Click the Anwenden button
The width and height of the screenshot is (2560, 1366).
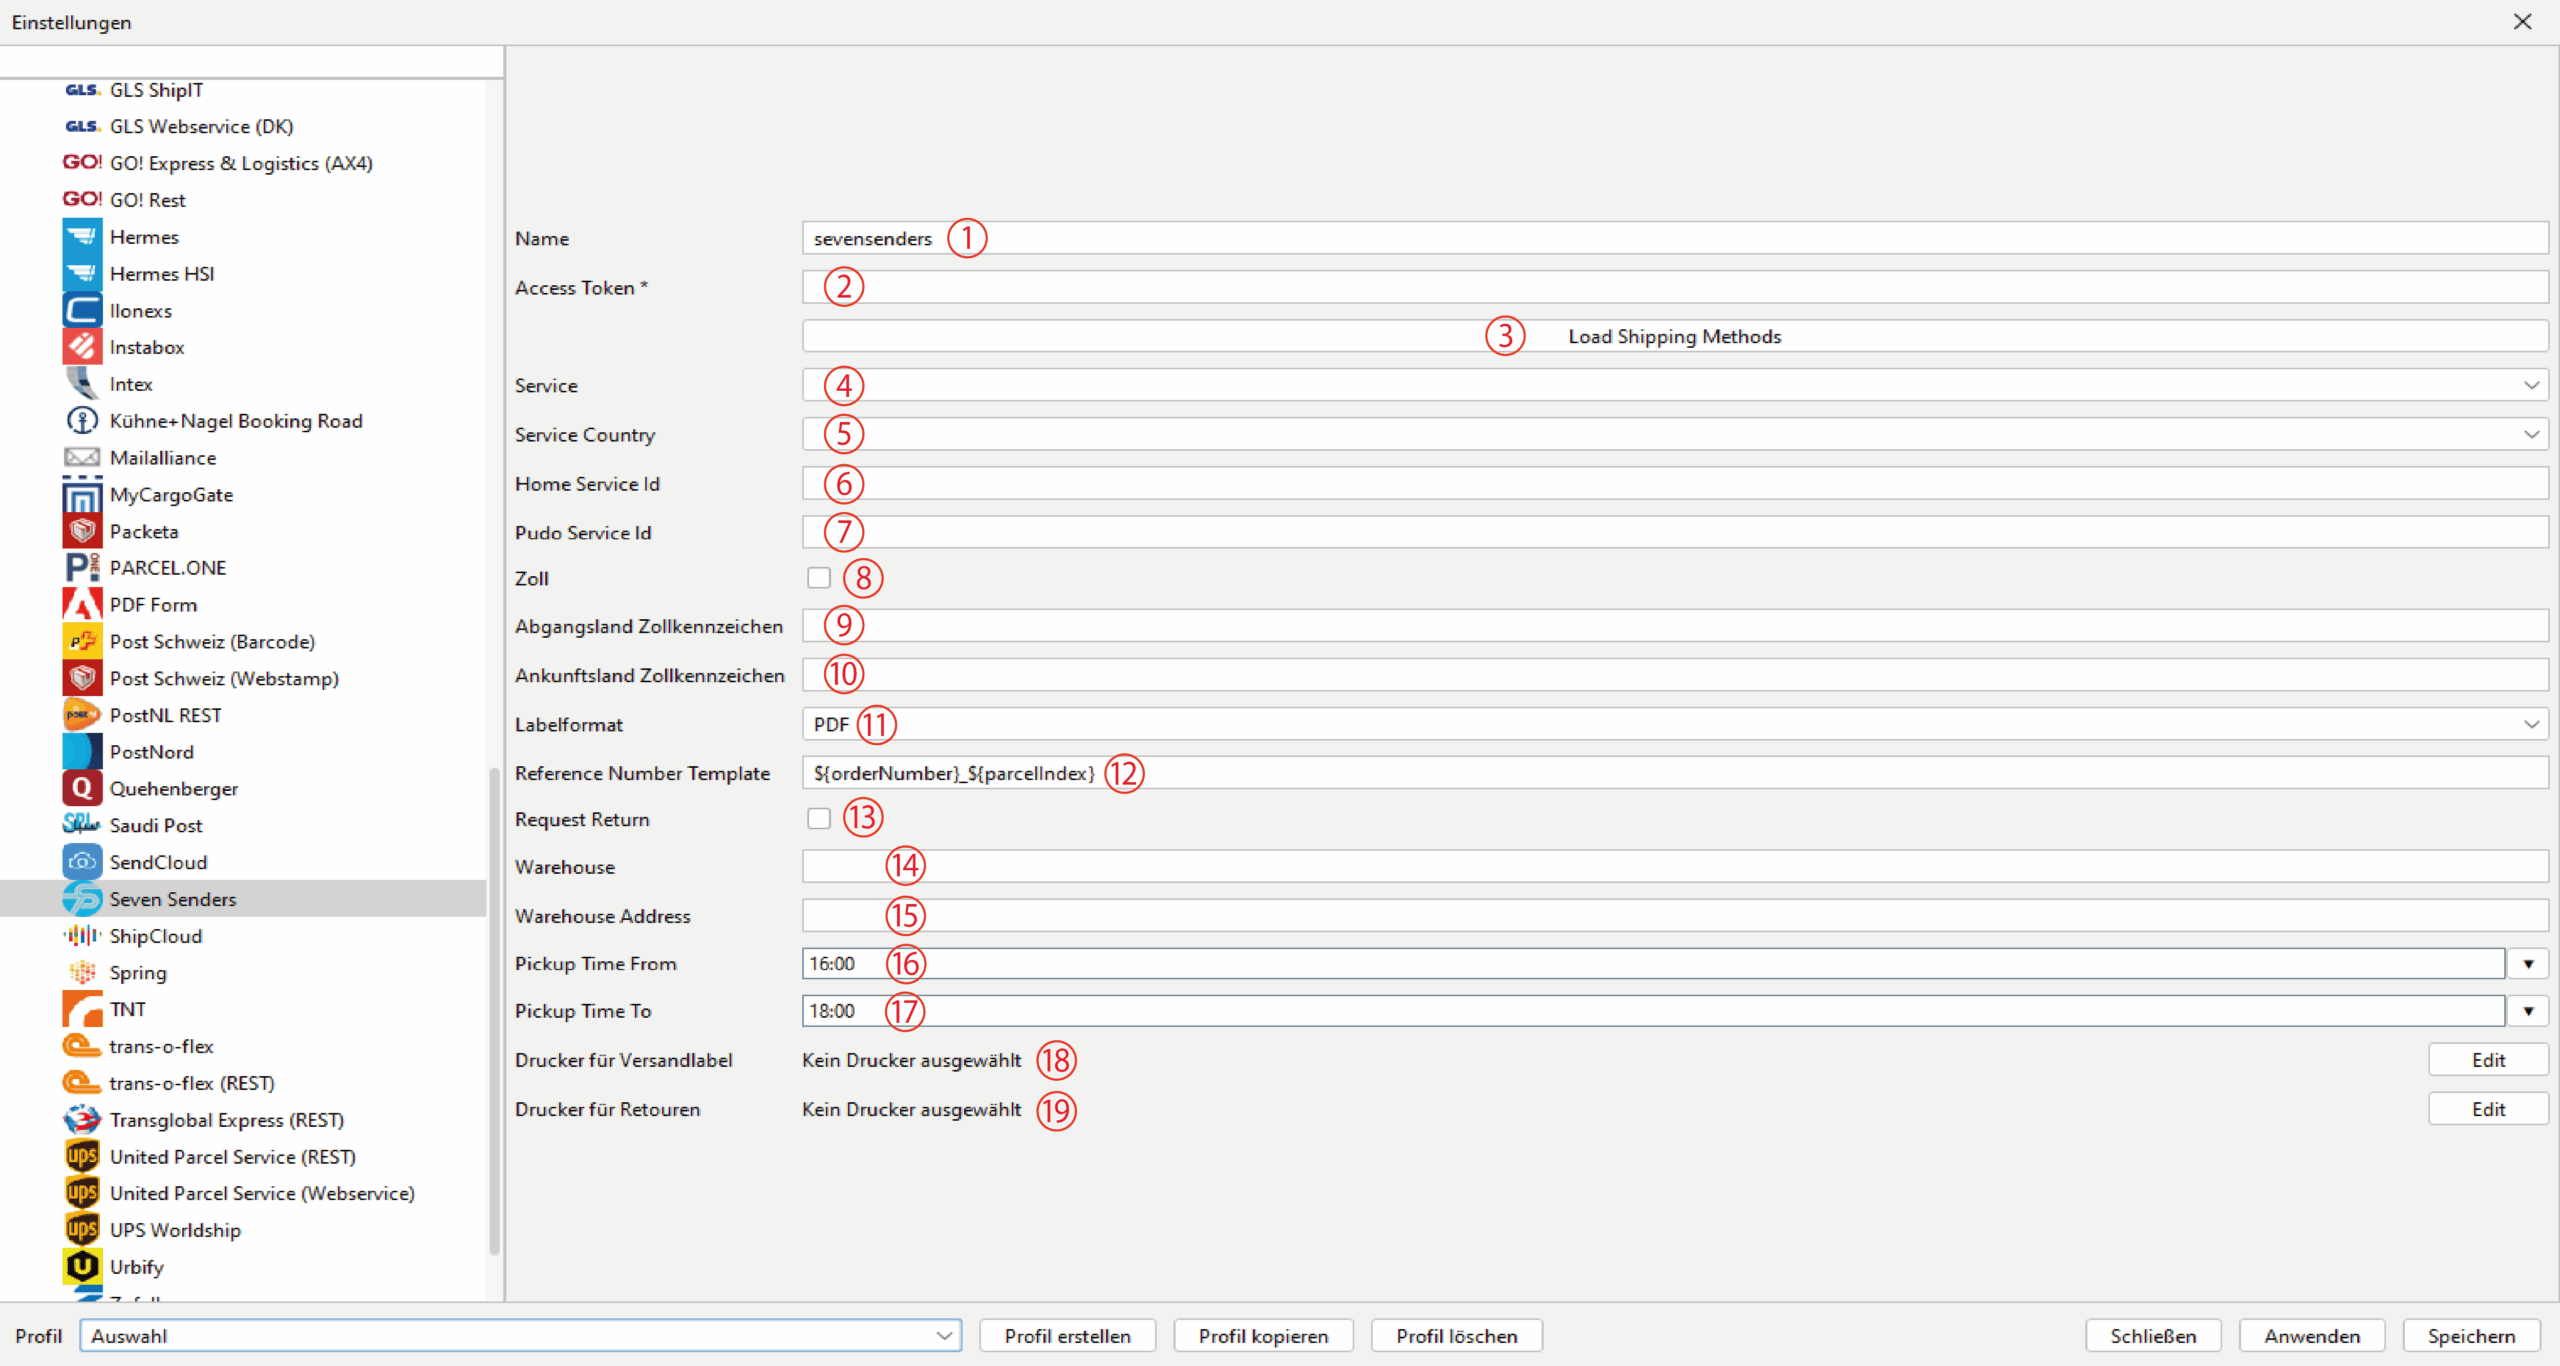tap(2312, 1336)
